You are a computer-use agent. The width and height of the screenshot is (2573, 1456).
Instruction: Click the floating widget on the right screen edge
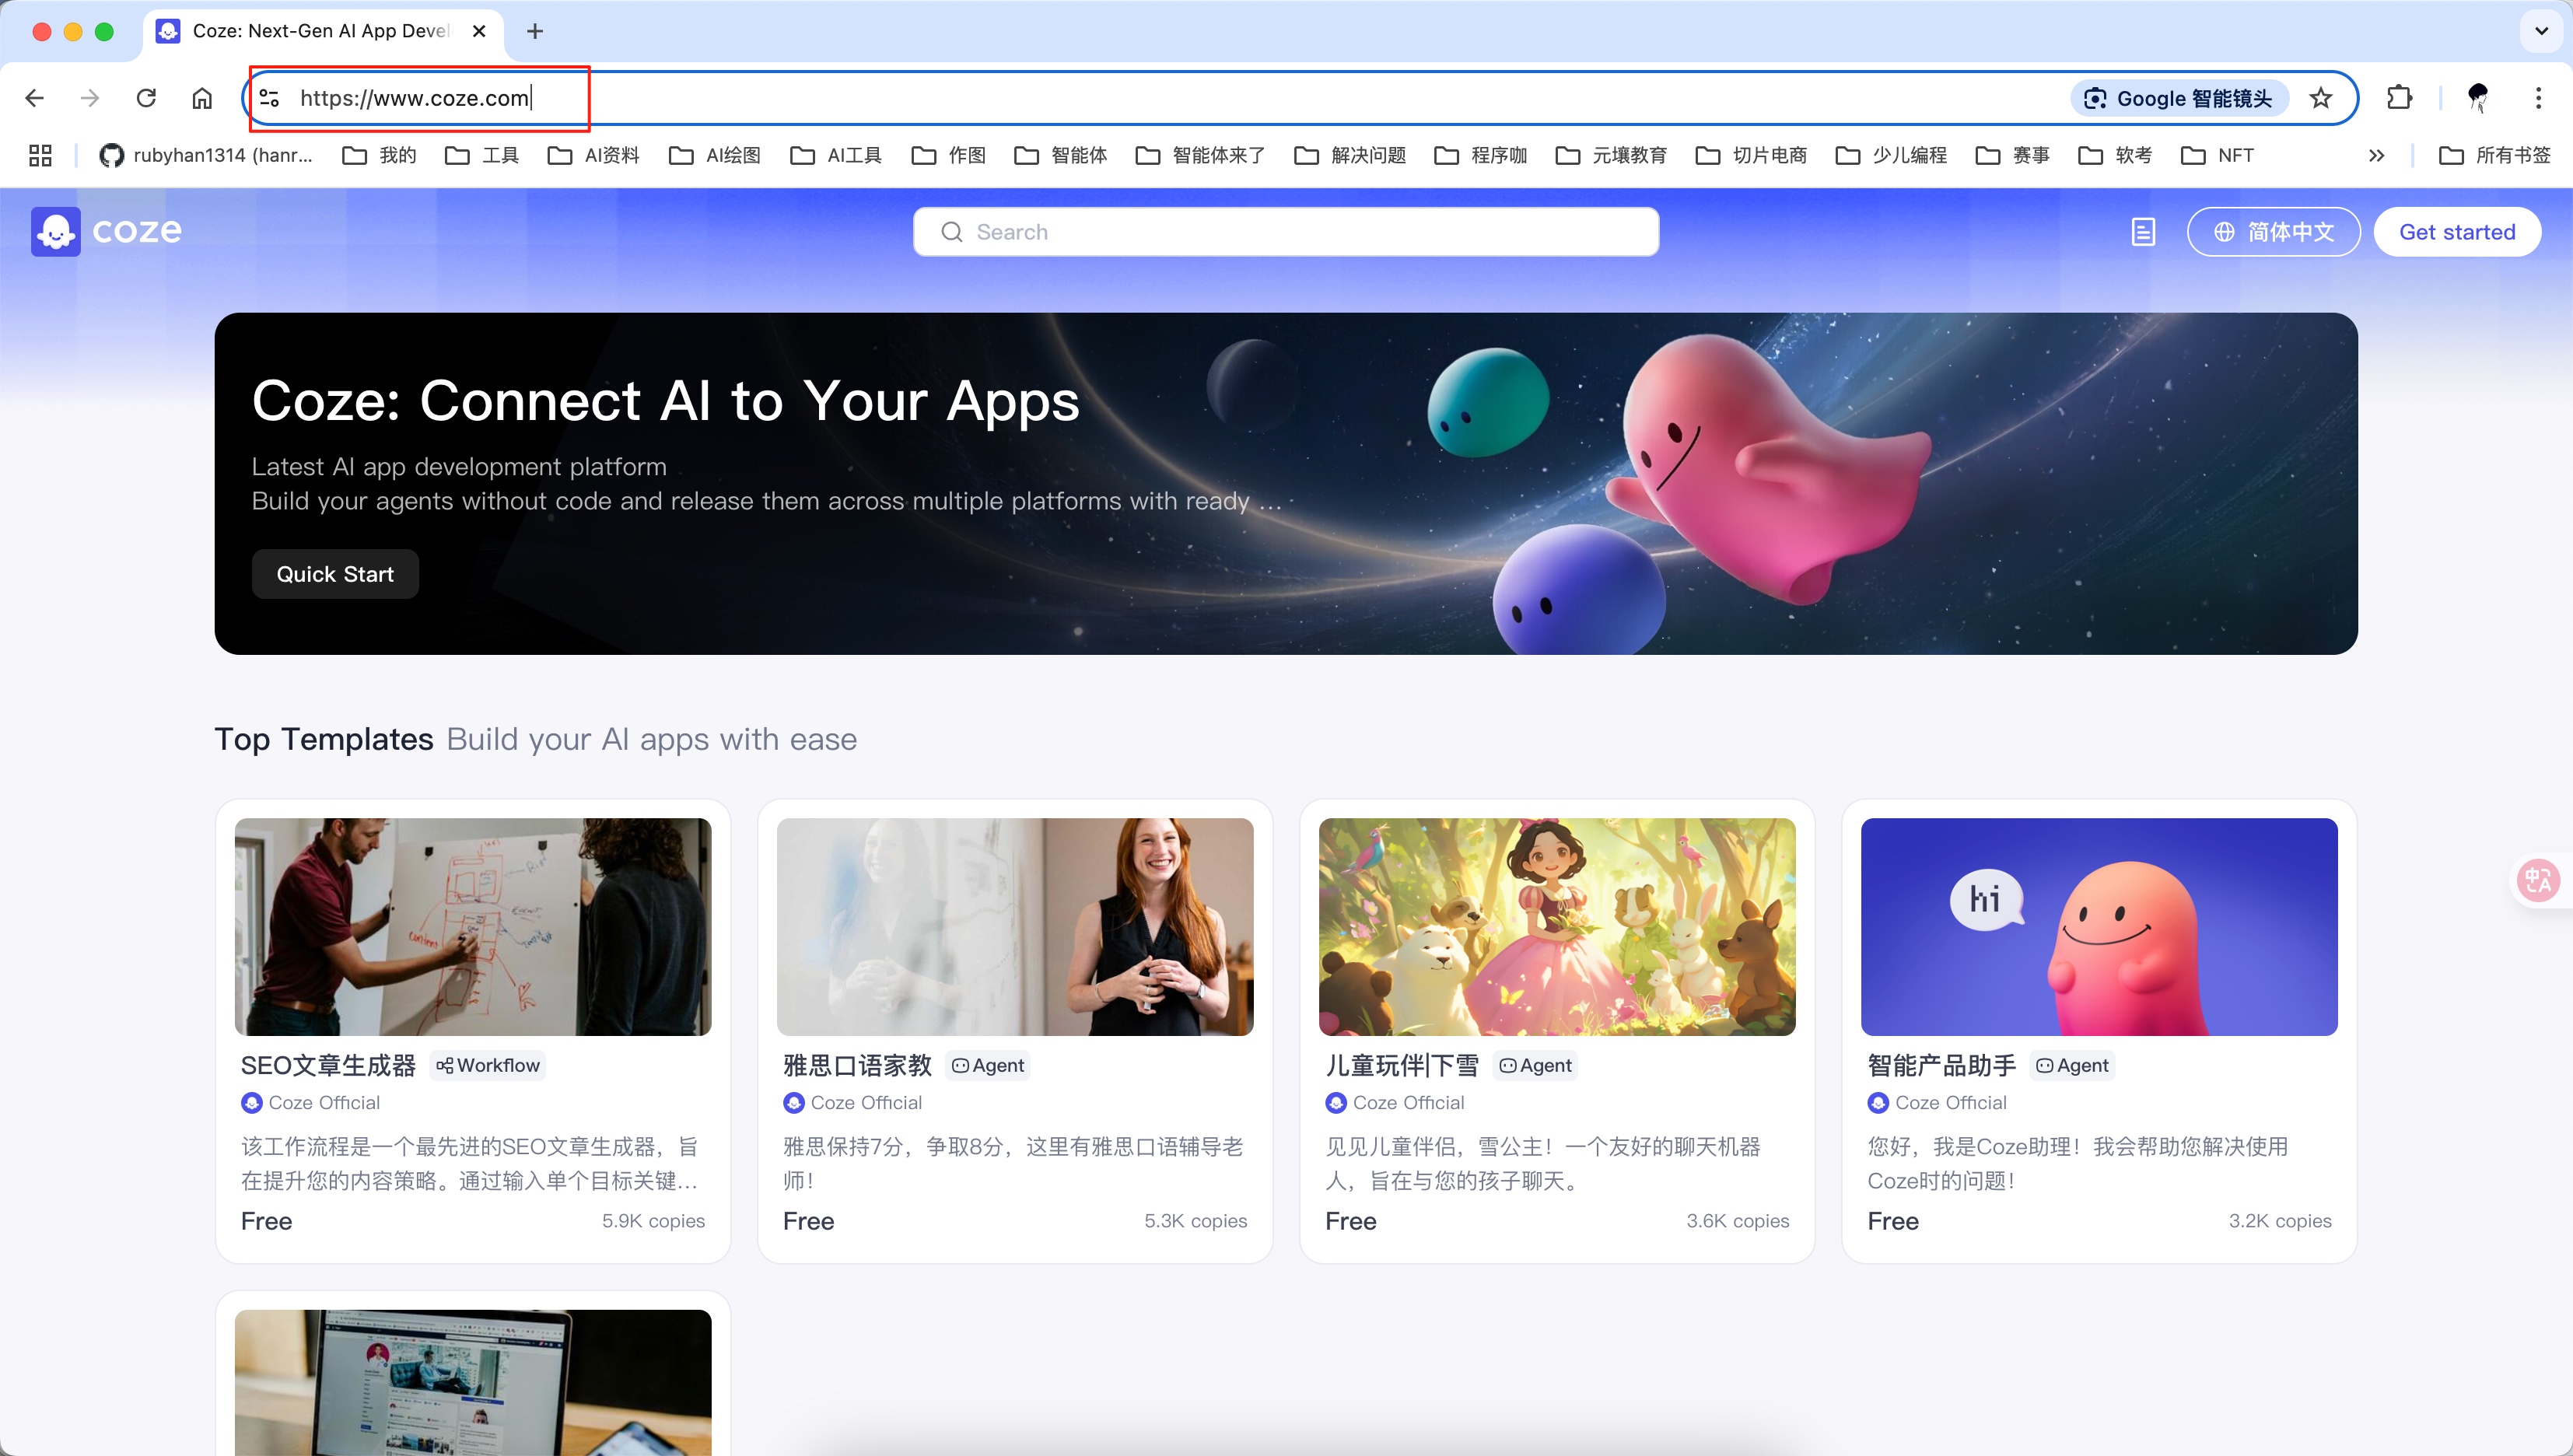[x=2539, y=880]
